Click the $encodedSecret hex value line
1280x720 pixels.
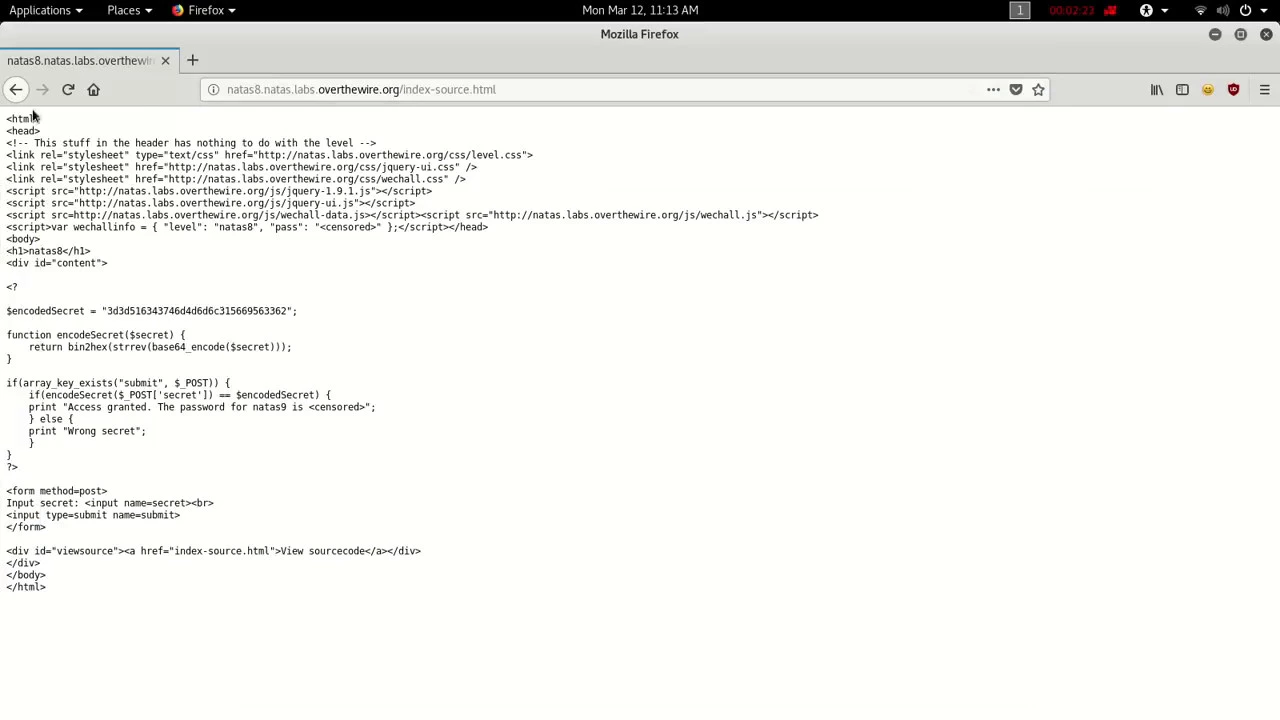coord(152,311)
